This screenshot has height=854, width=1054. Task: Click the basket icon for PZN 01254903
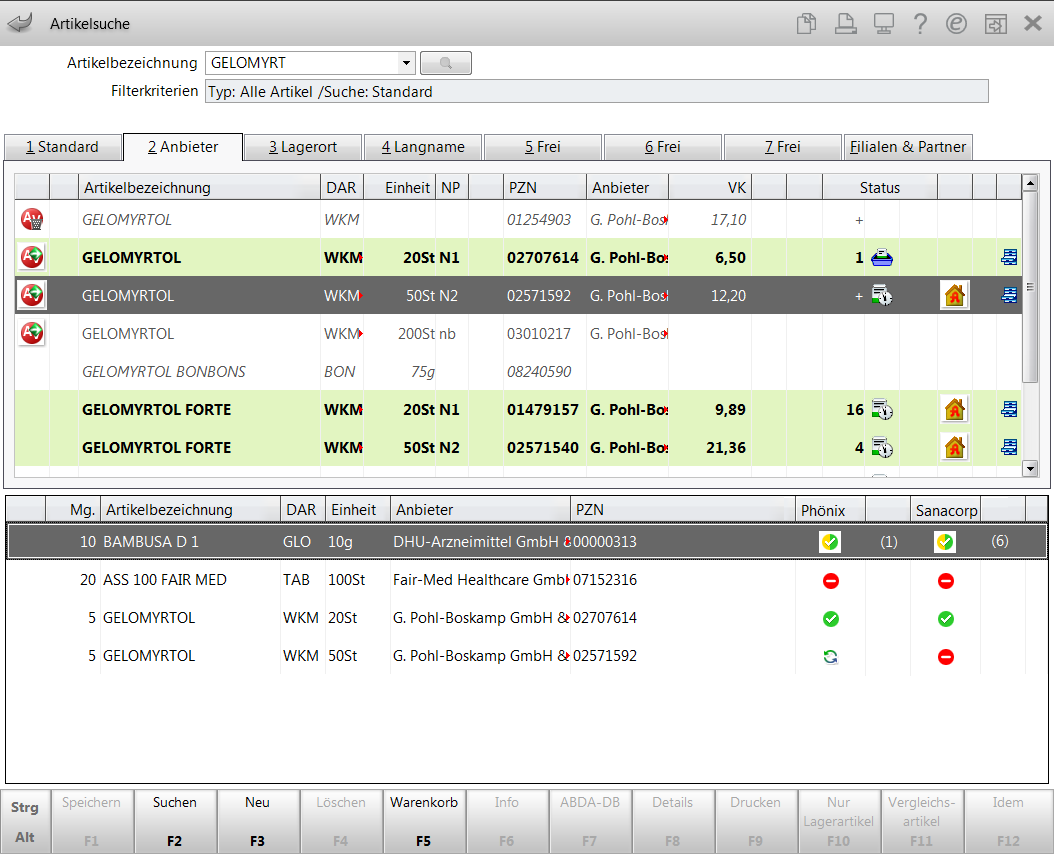coord(32,219)
